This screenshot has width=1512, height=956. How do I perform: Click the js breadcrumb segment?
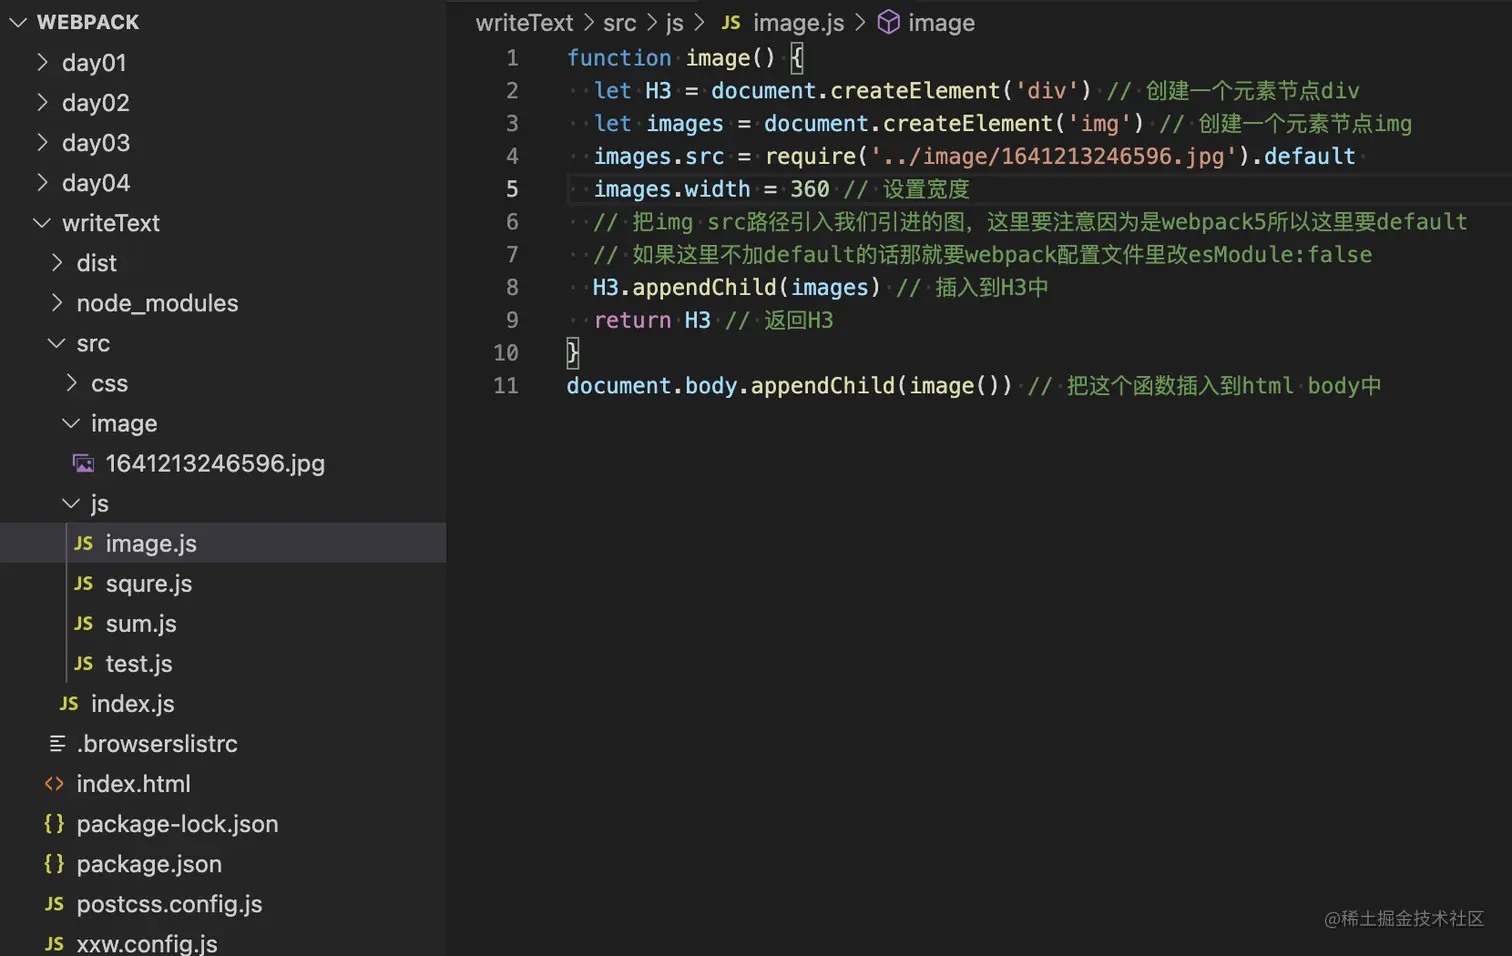coord(675,22)
